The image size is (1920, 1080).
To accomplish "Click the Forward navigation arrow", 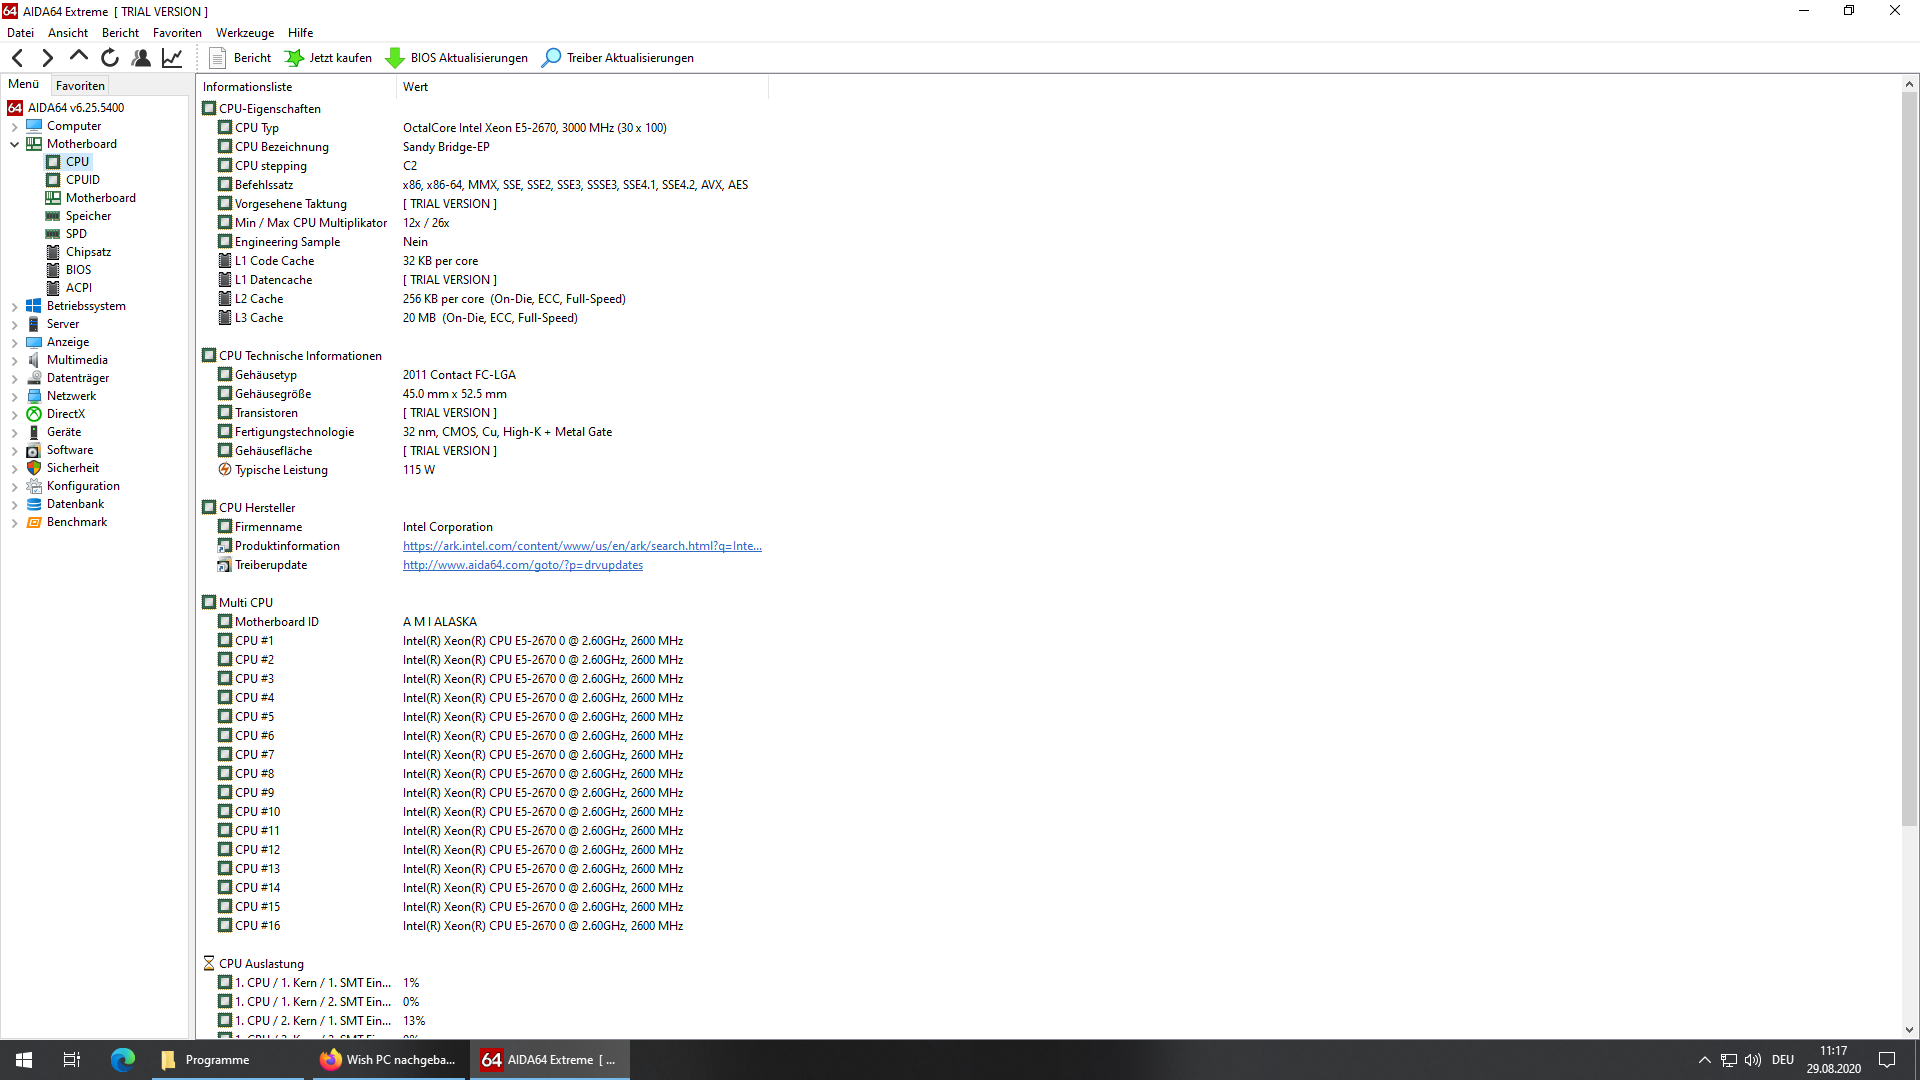I will point(47,58).
